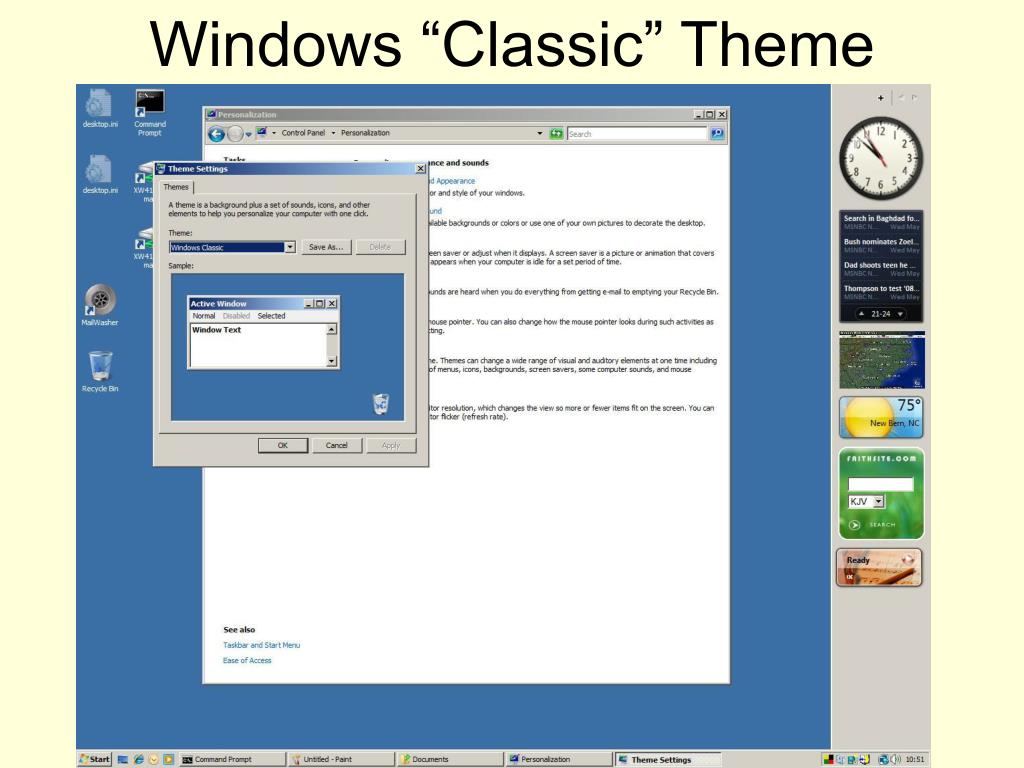
Task: Open the address bar history dropdown arrow
Action: (539, 133)
